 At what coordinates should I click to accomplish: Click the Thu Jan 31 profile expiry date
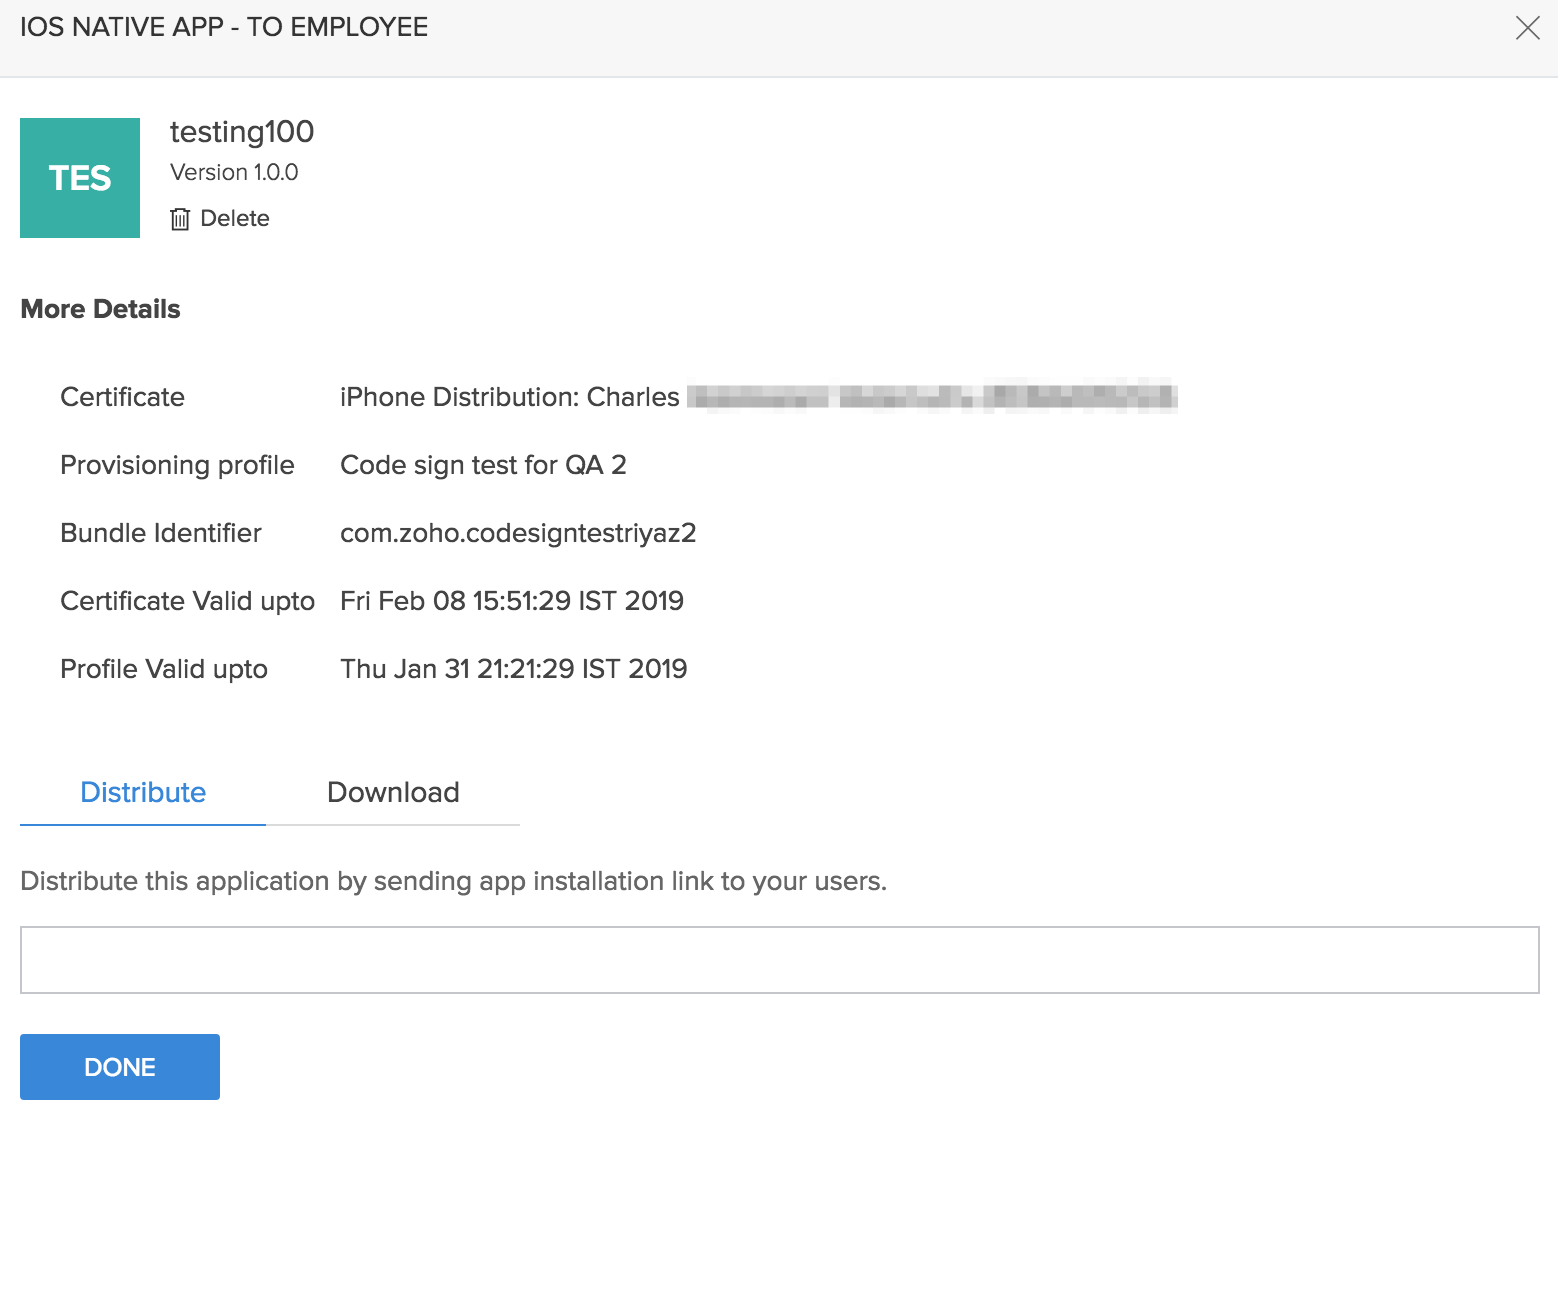coord(513,670)
